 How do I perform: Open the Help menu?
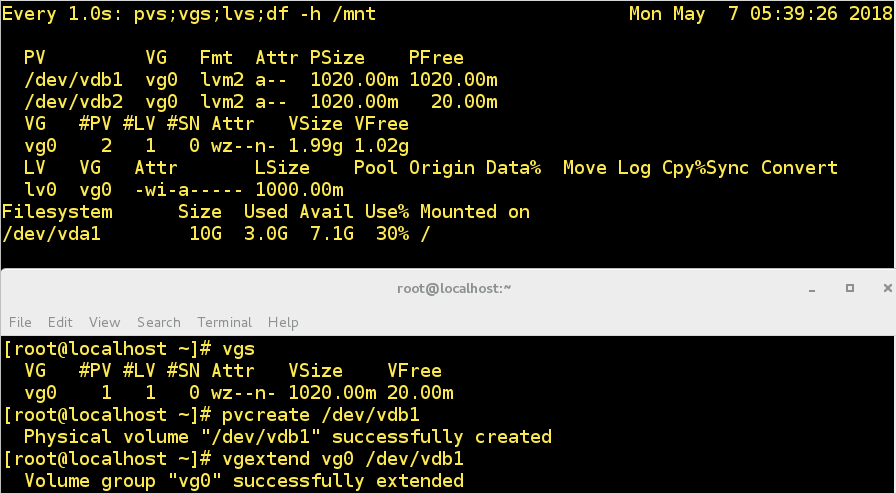tap(283, 322)
